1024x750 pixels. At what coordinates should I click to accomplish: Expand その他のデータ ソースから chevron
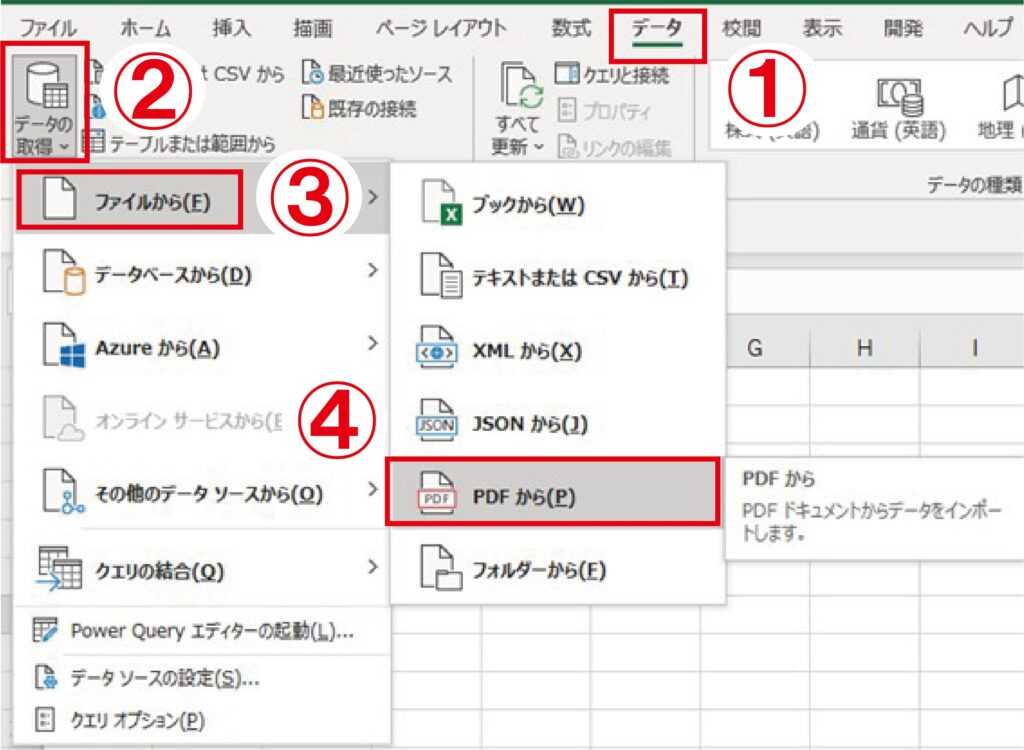pos(373,489)
